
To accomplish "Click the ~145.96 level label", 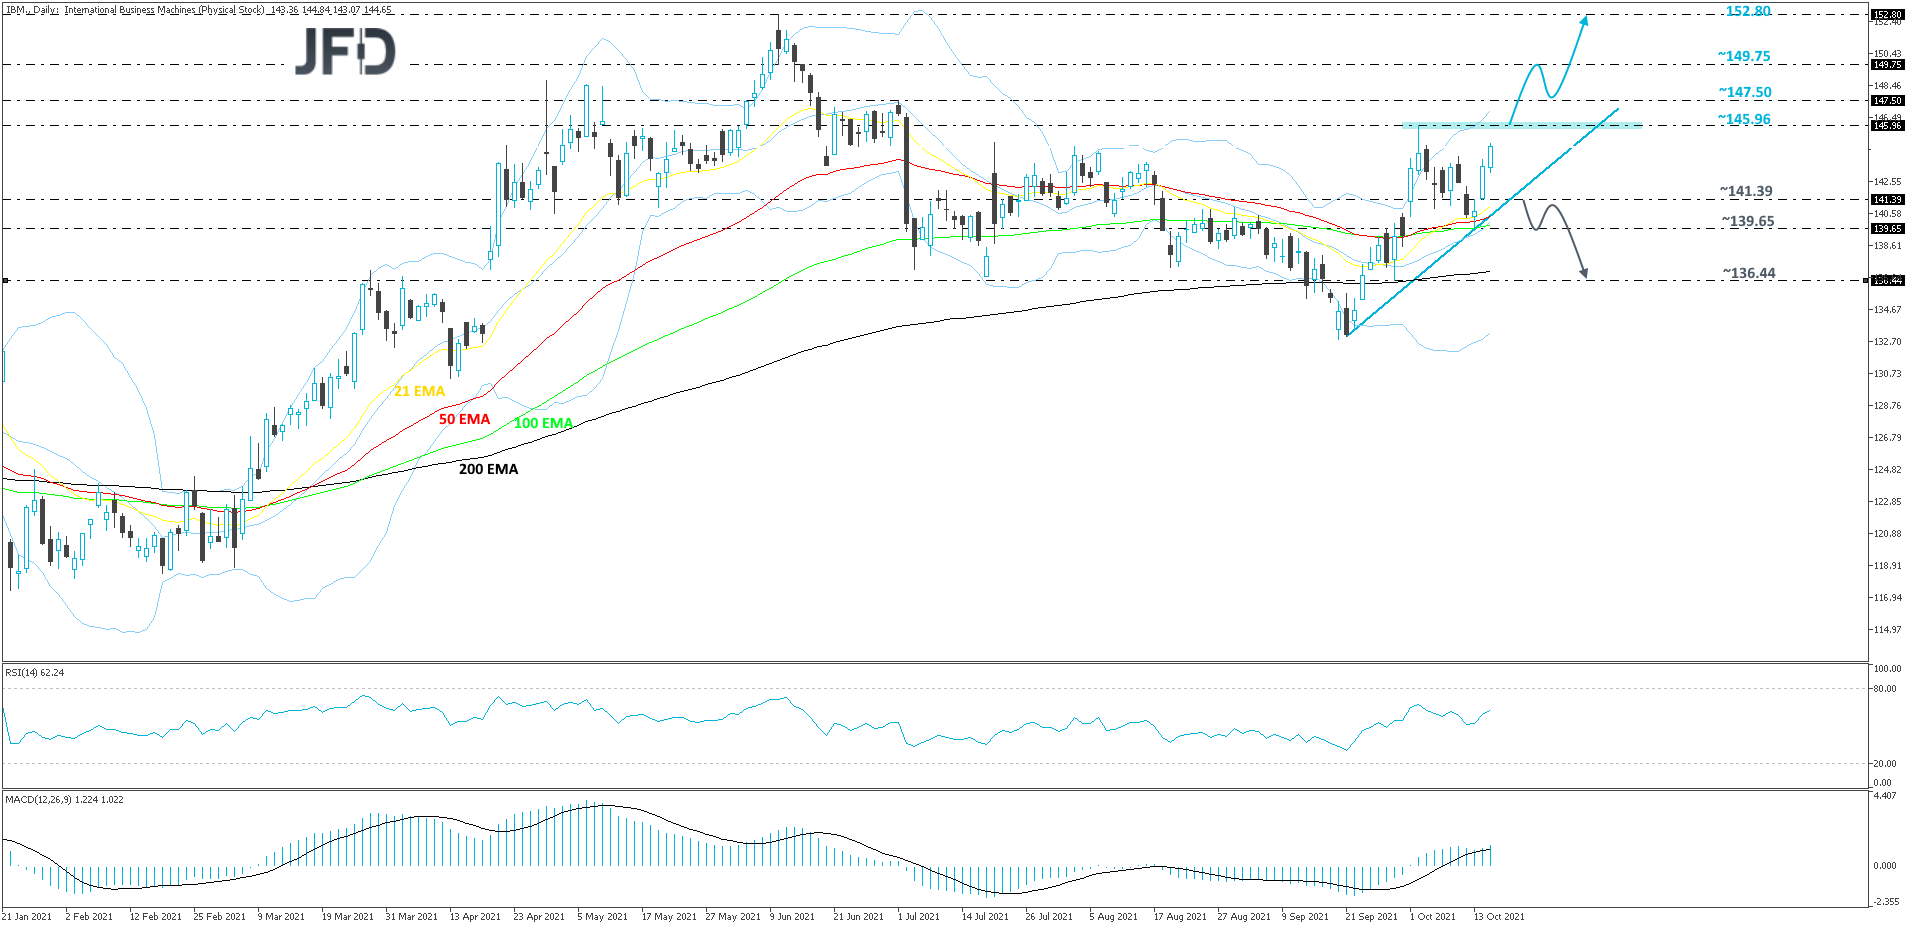I will click(x=1745, y=119).
